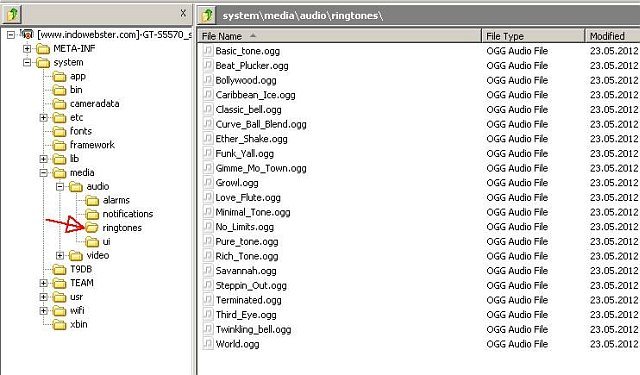Expand the video folder node

click(60, 256)
